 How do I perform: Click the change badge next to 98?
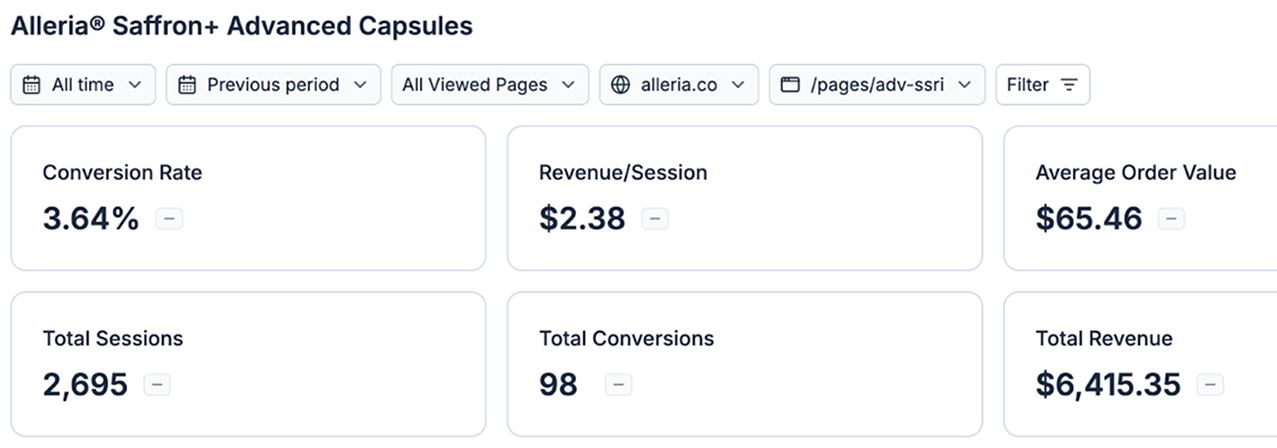tap(618, 385)
